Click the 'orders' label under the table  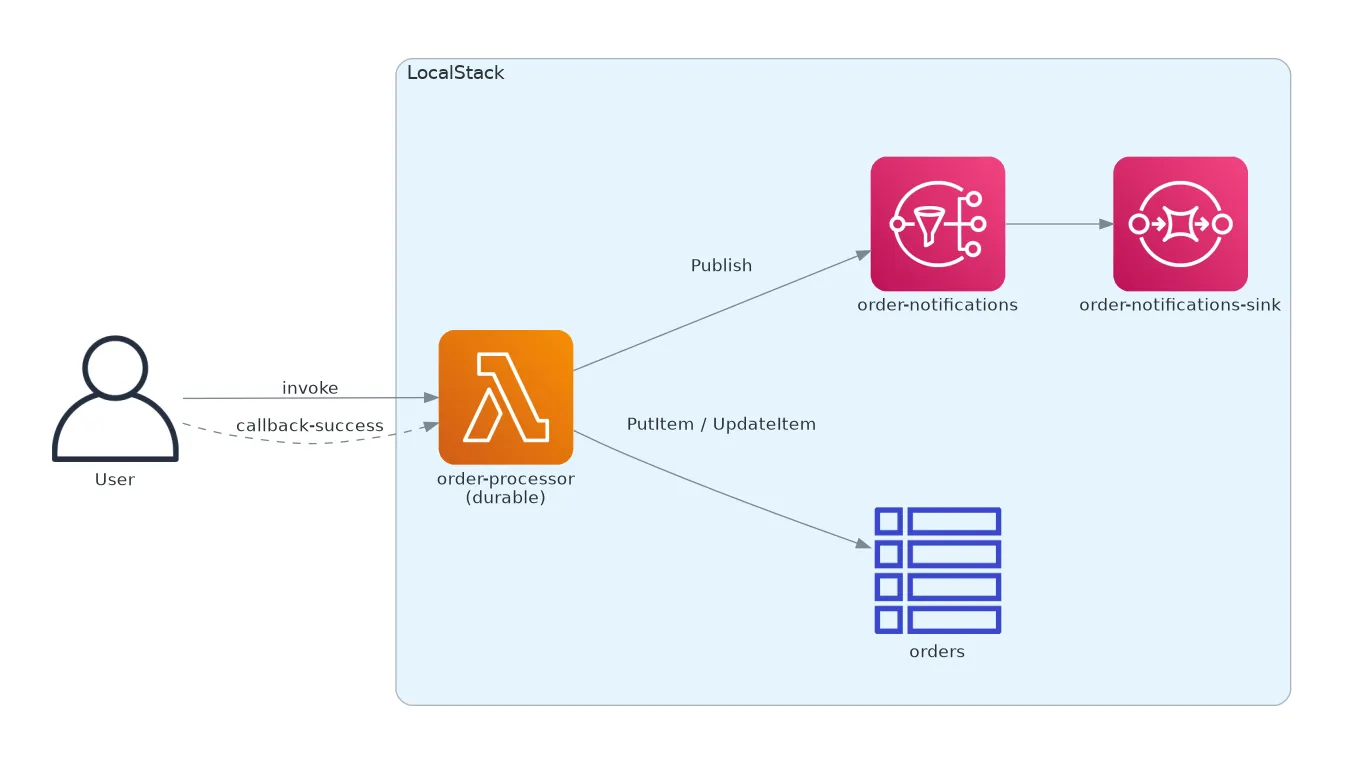(x=937, y=652)
